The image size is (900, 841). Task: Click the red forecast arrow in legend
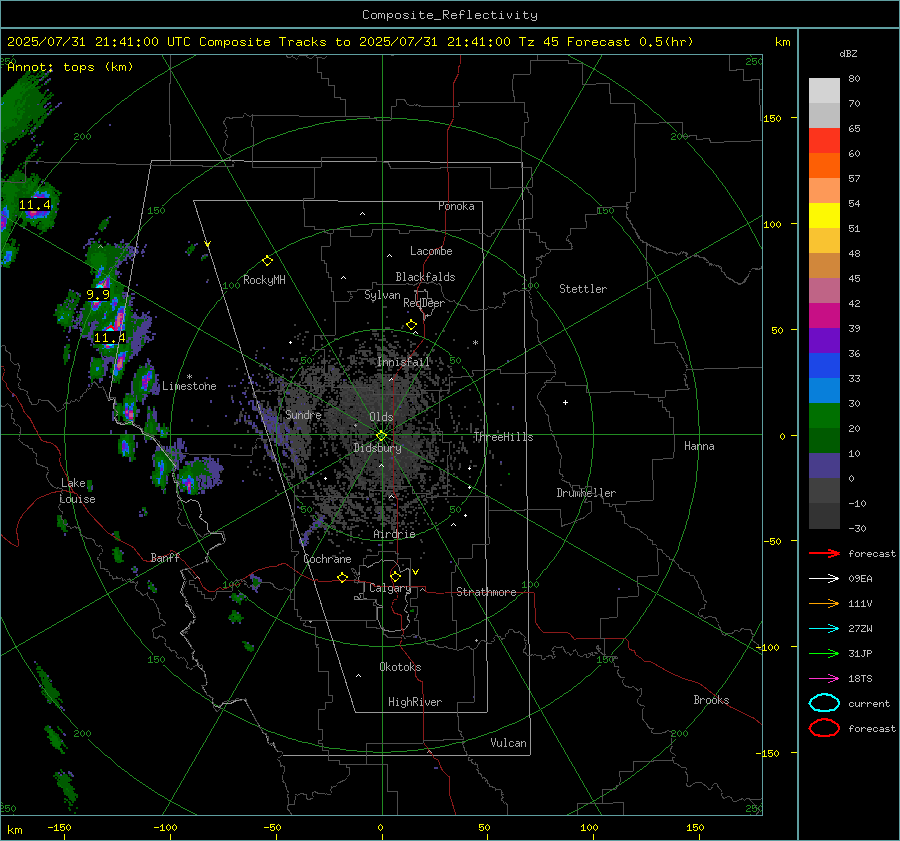pos(824,553)
